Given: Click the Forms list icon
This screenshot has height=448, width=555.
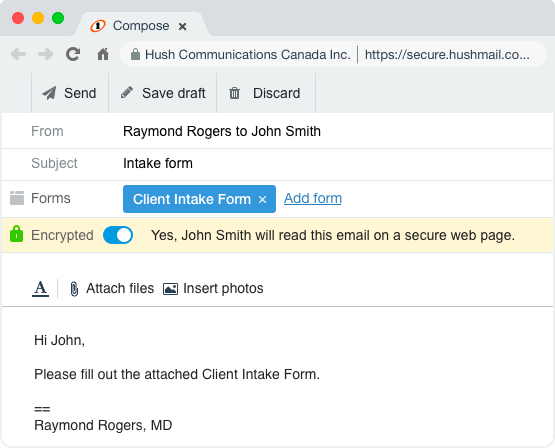Looking at the screenshot, I should (17, 198).
